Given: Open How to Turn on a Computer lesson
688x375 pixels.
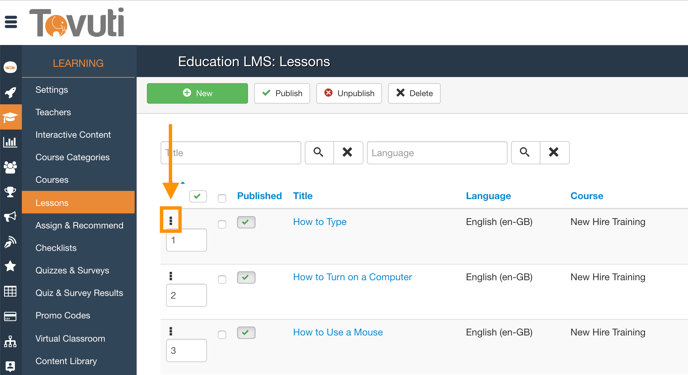Looking at the screenshot, I should click(x=352, y=277).
